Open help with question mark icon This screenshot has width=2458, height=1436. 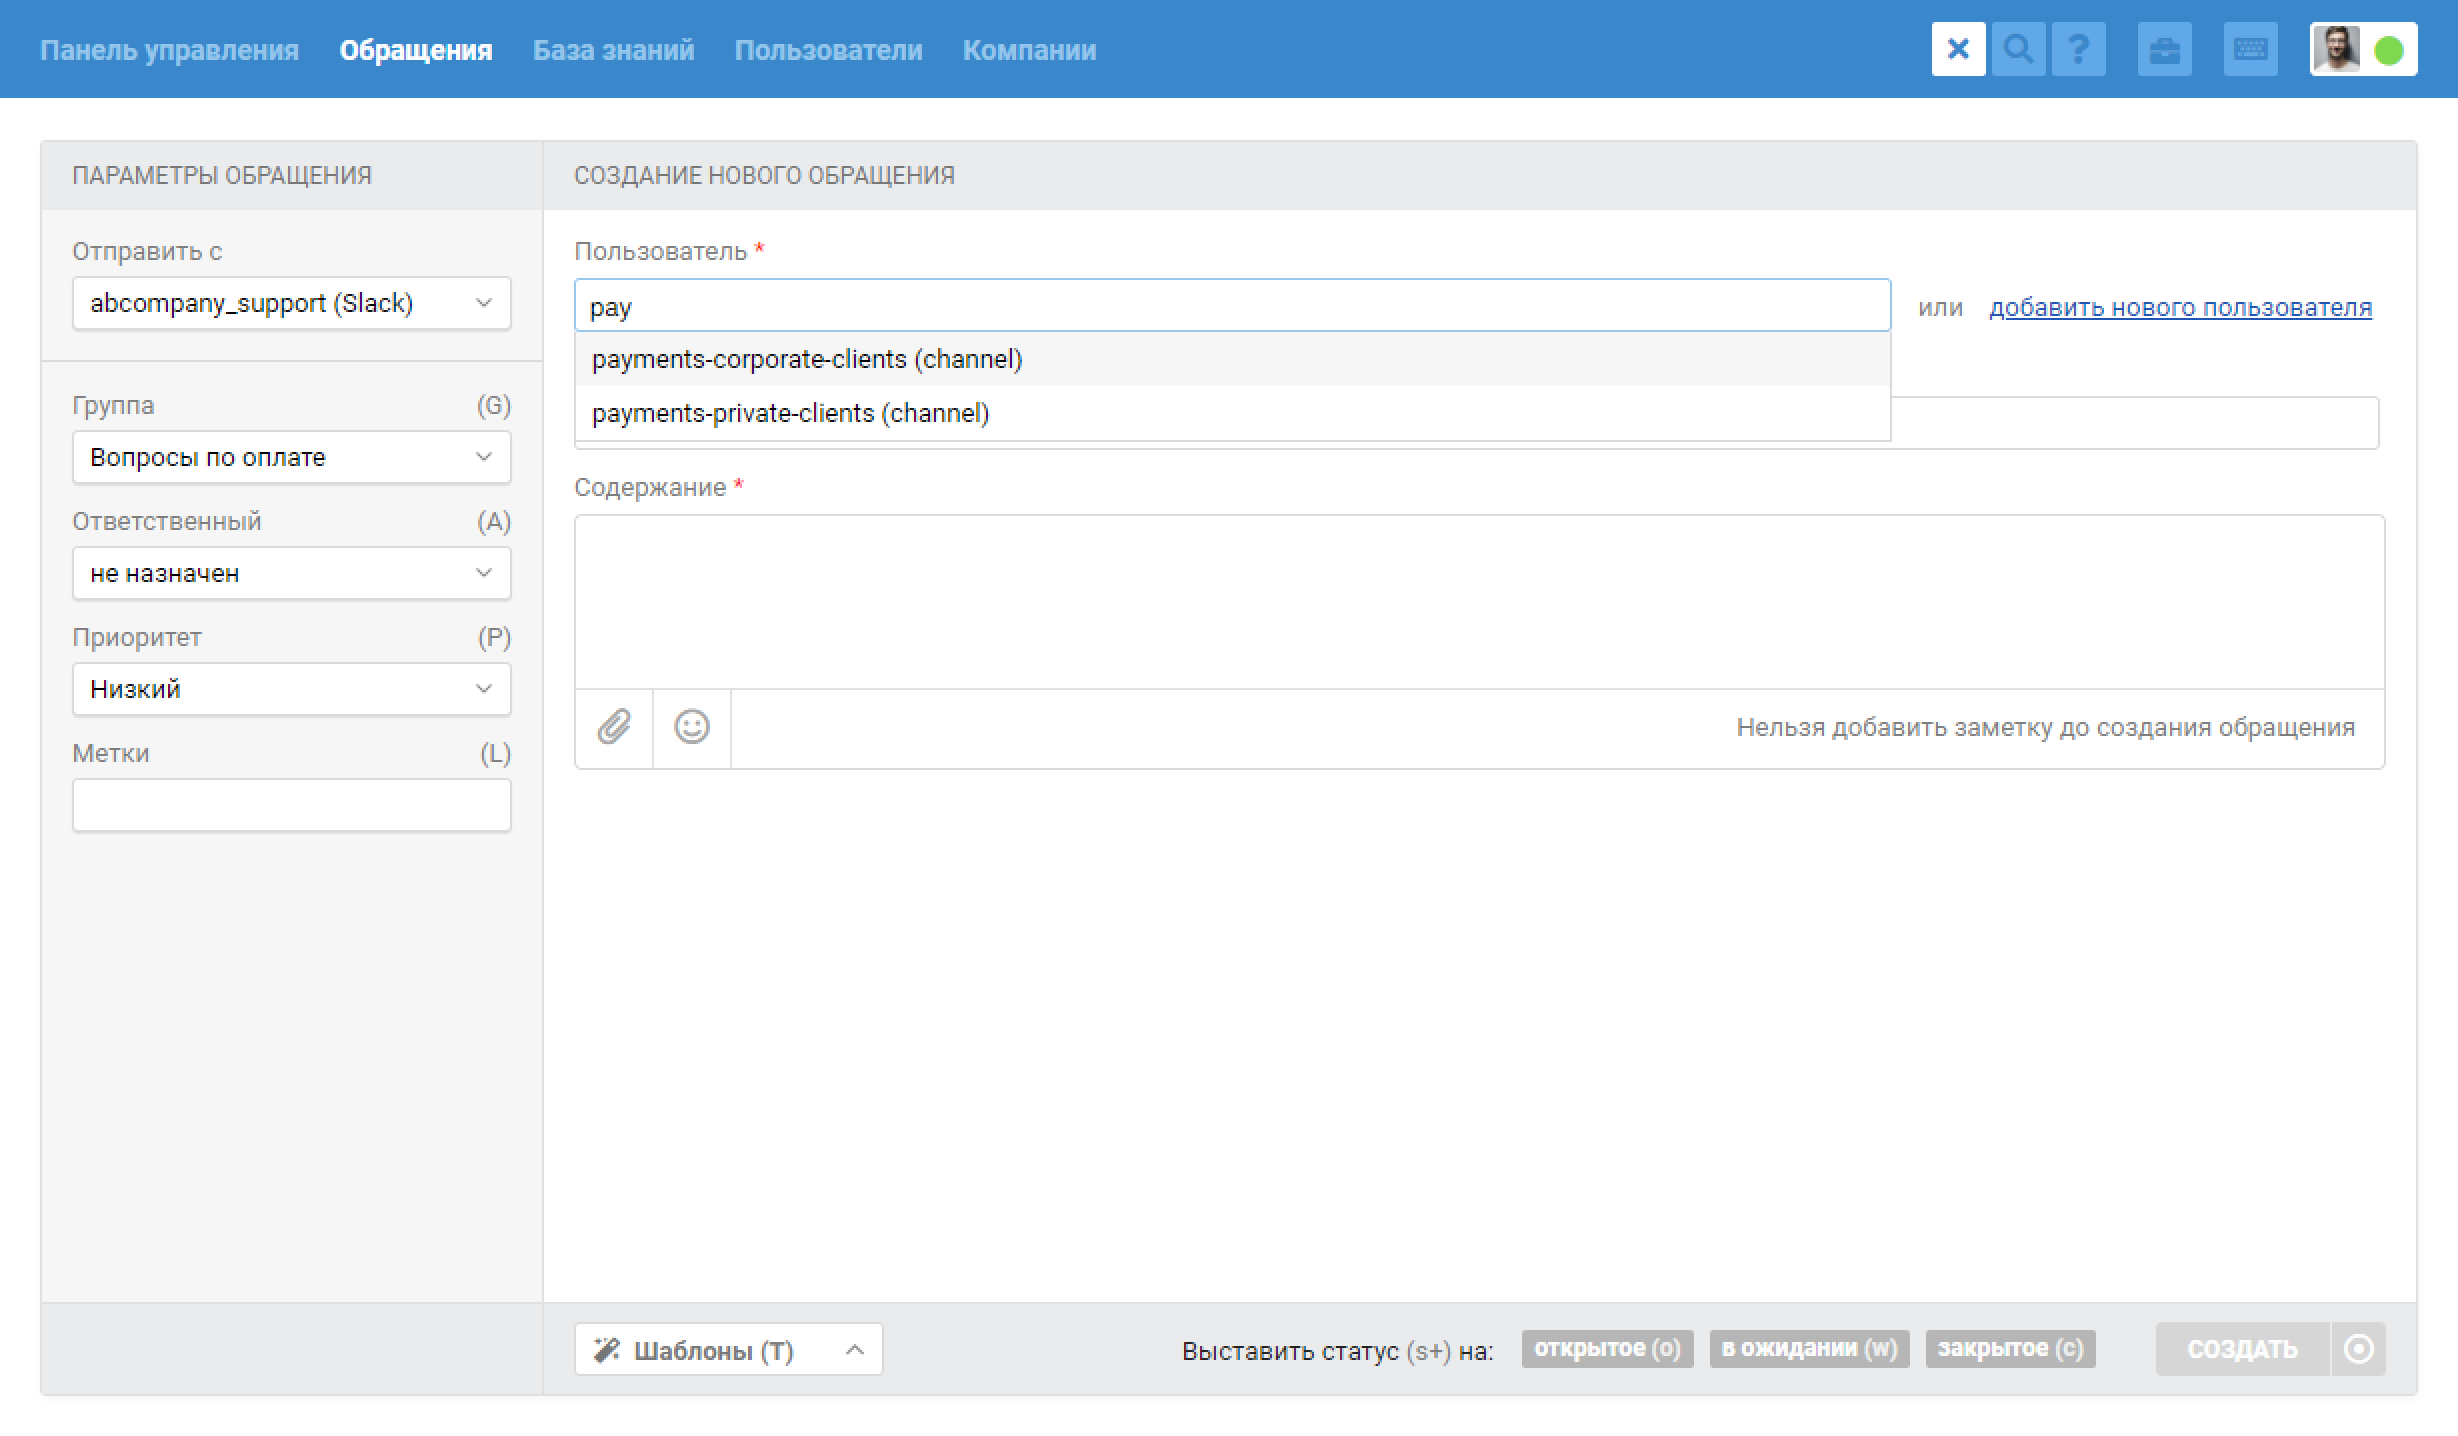tap(2078, 49)
